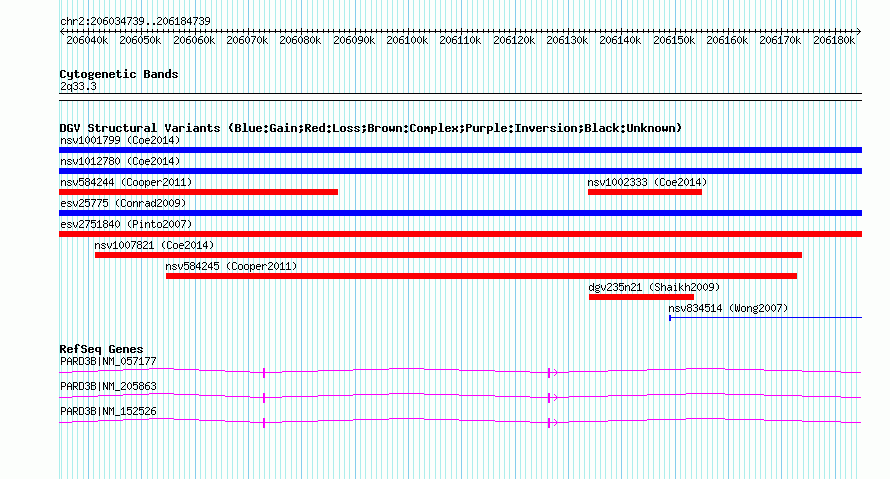
Task: Click the first exon marker on PARD3B|NM_205863
Action: 264,398
